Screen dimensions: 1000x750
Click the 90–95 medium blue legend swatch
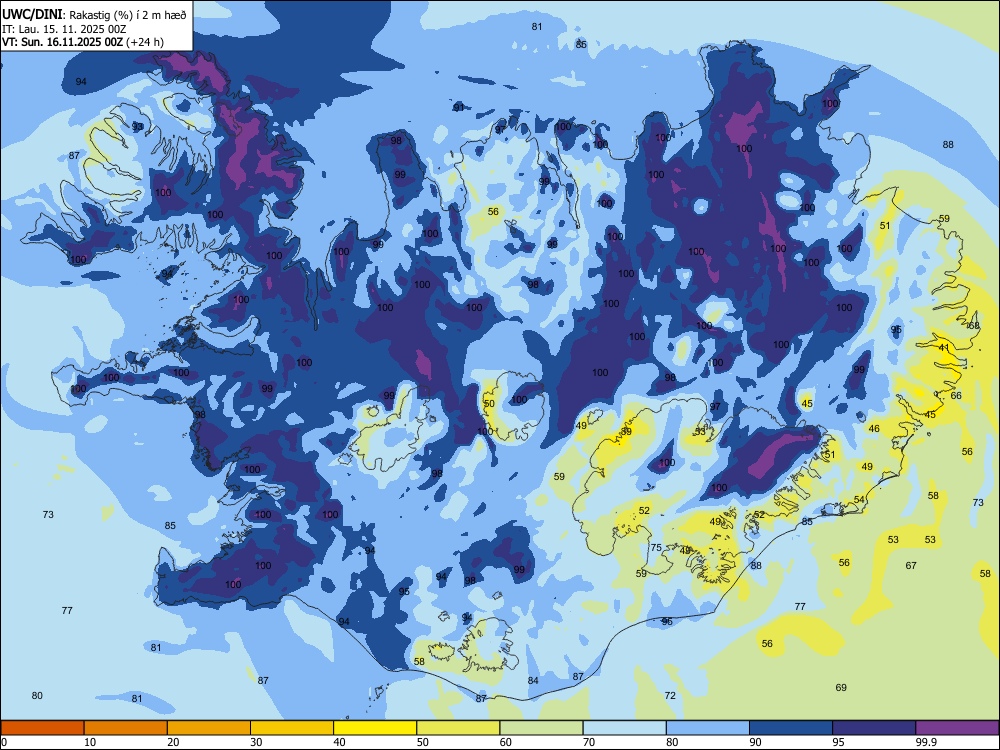(x=791, y=728)
